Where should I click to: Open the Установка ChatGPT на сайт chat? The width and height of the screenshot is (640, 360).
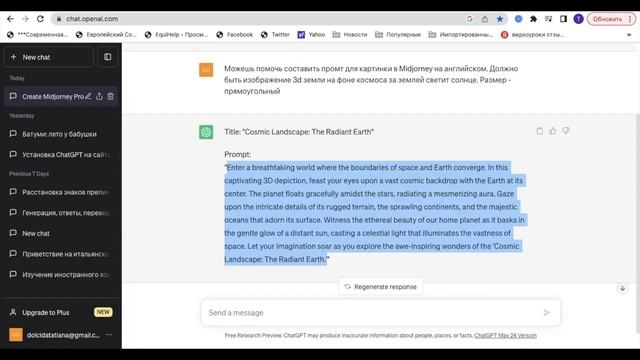(x=60, y=155)
